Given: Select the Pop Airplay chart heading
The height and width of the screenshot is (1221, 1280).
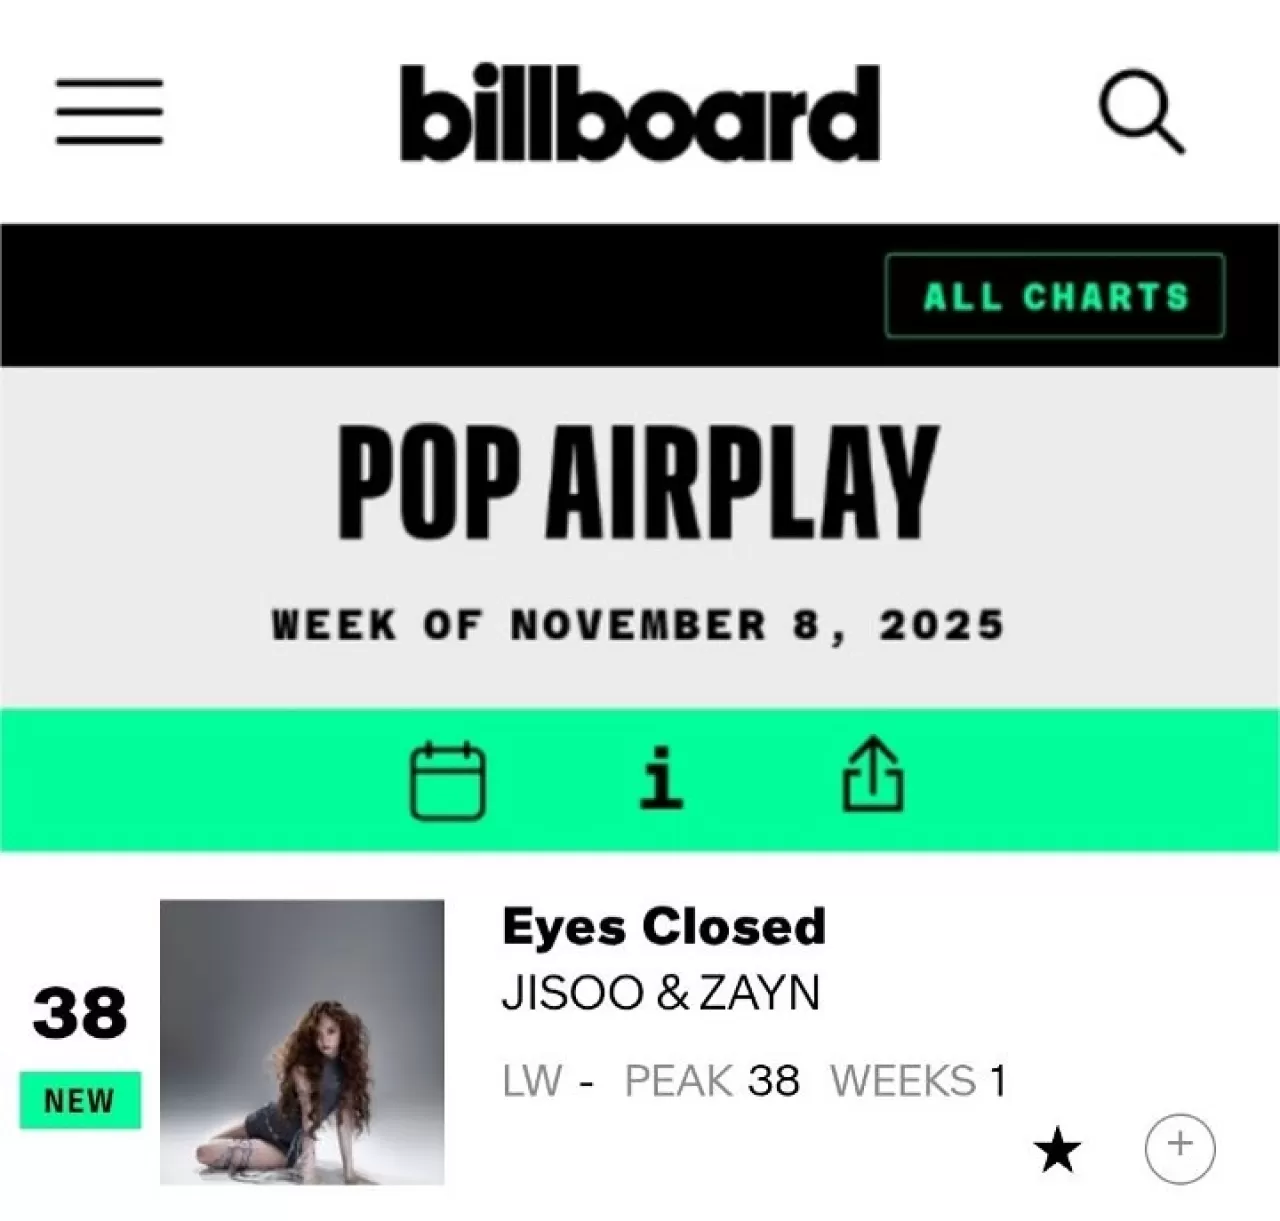Looking at the screenshot, I should click(638, 483).
